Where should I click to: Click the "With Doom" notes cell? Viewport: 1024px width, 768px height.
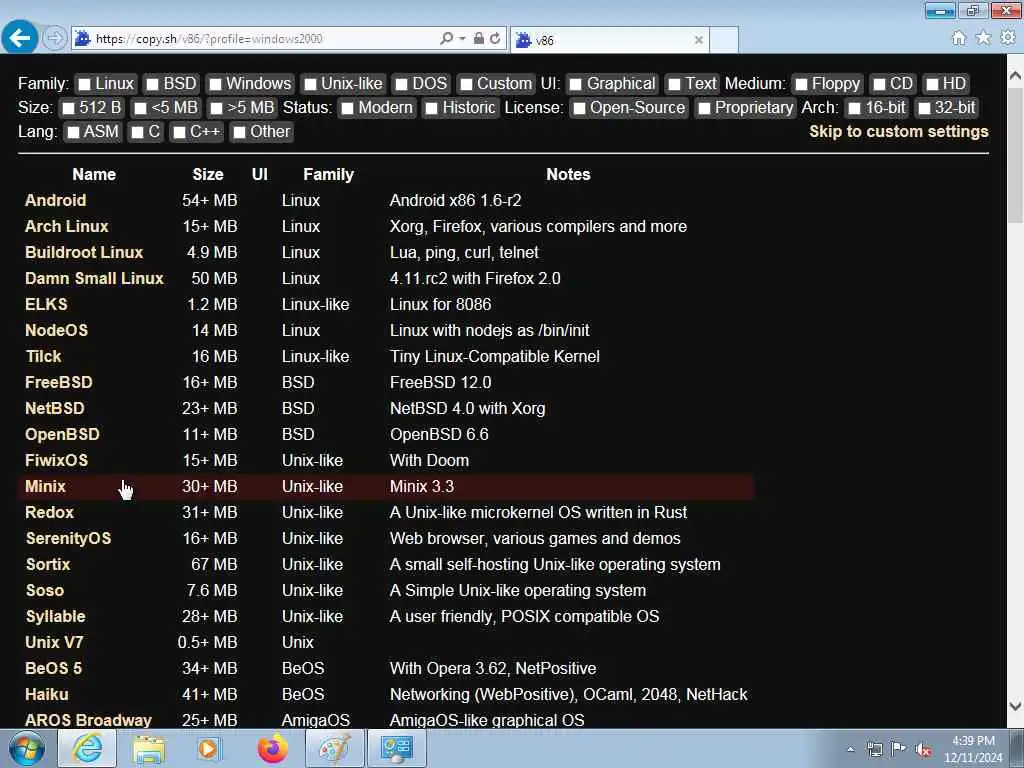coord(429,460)
